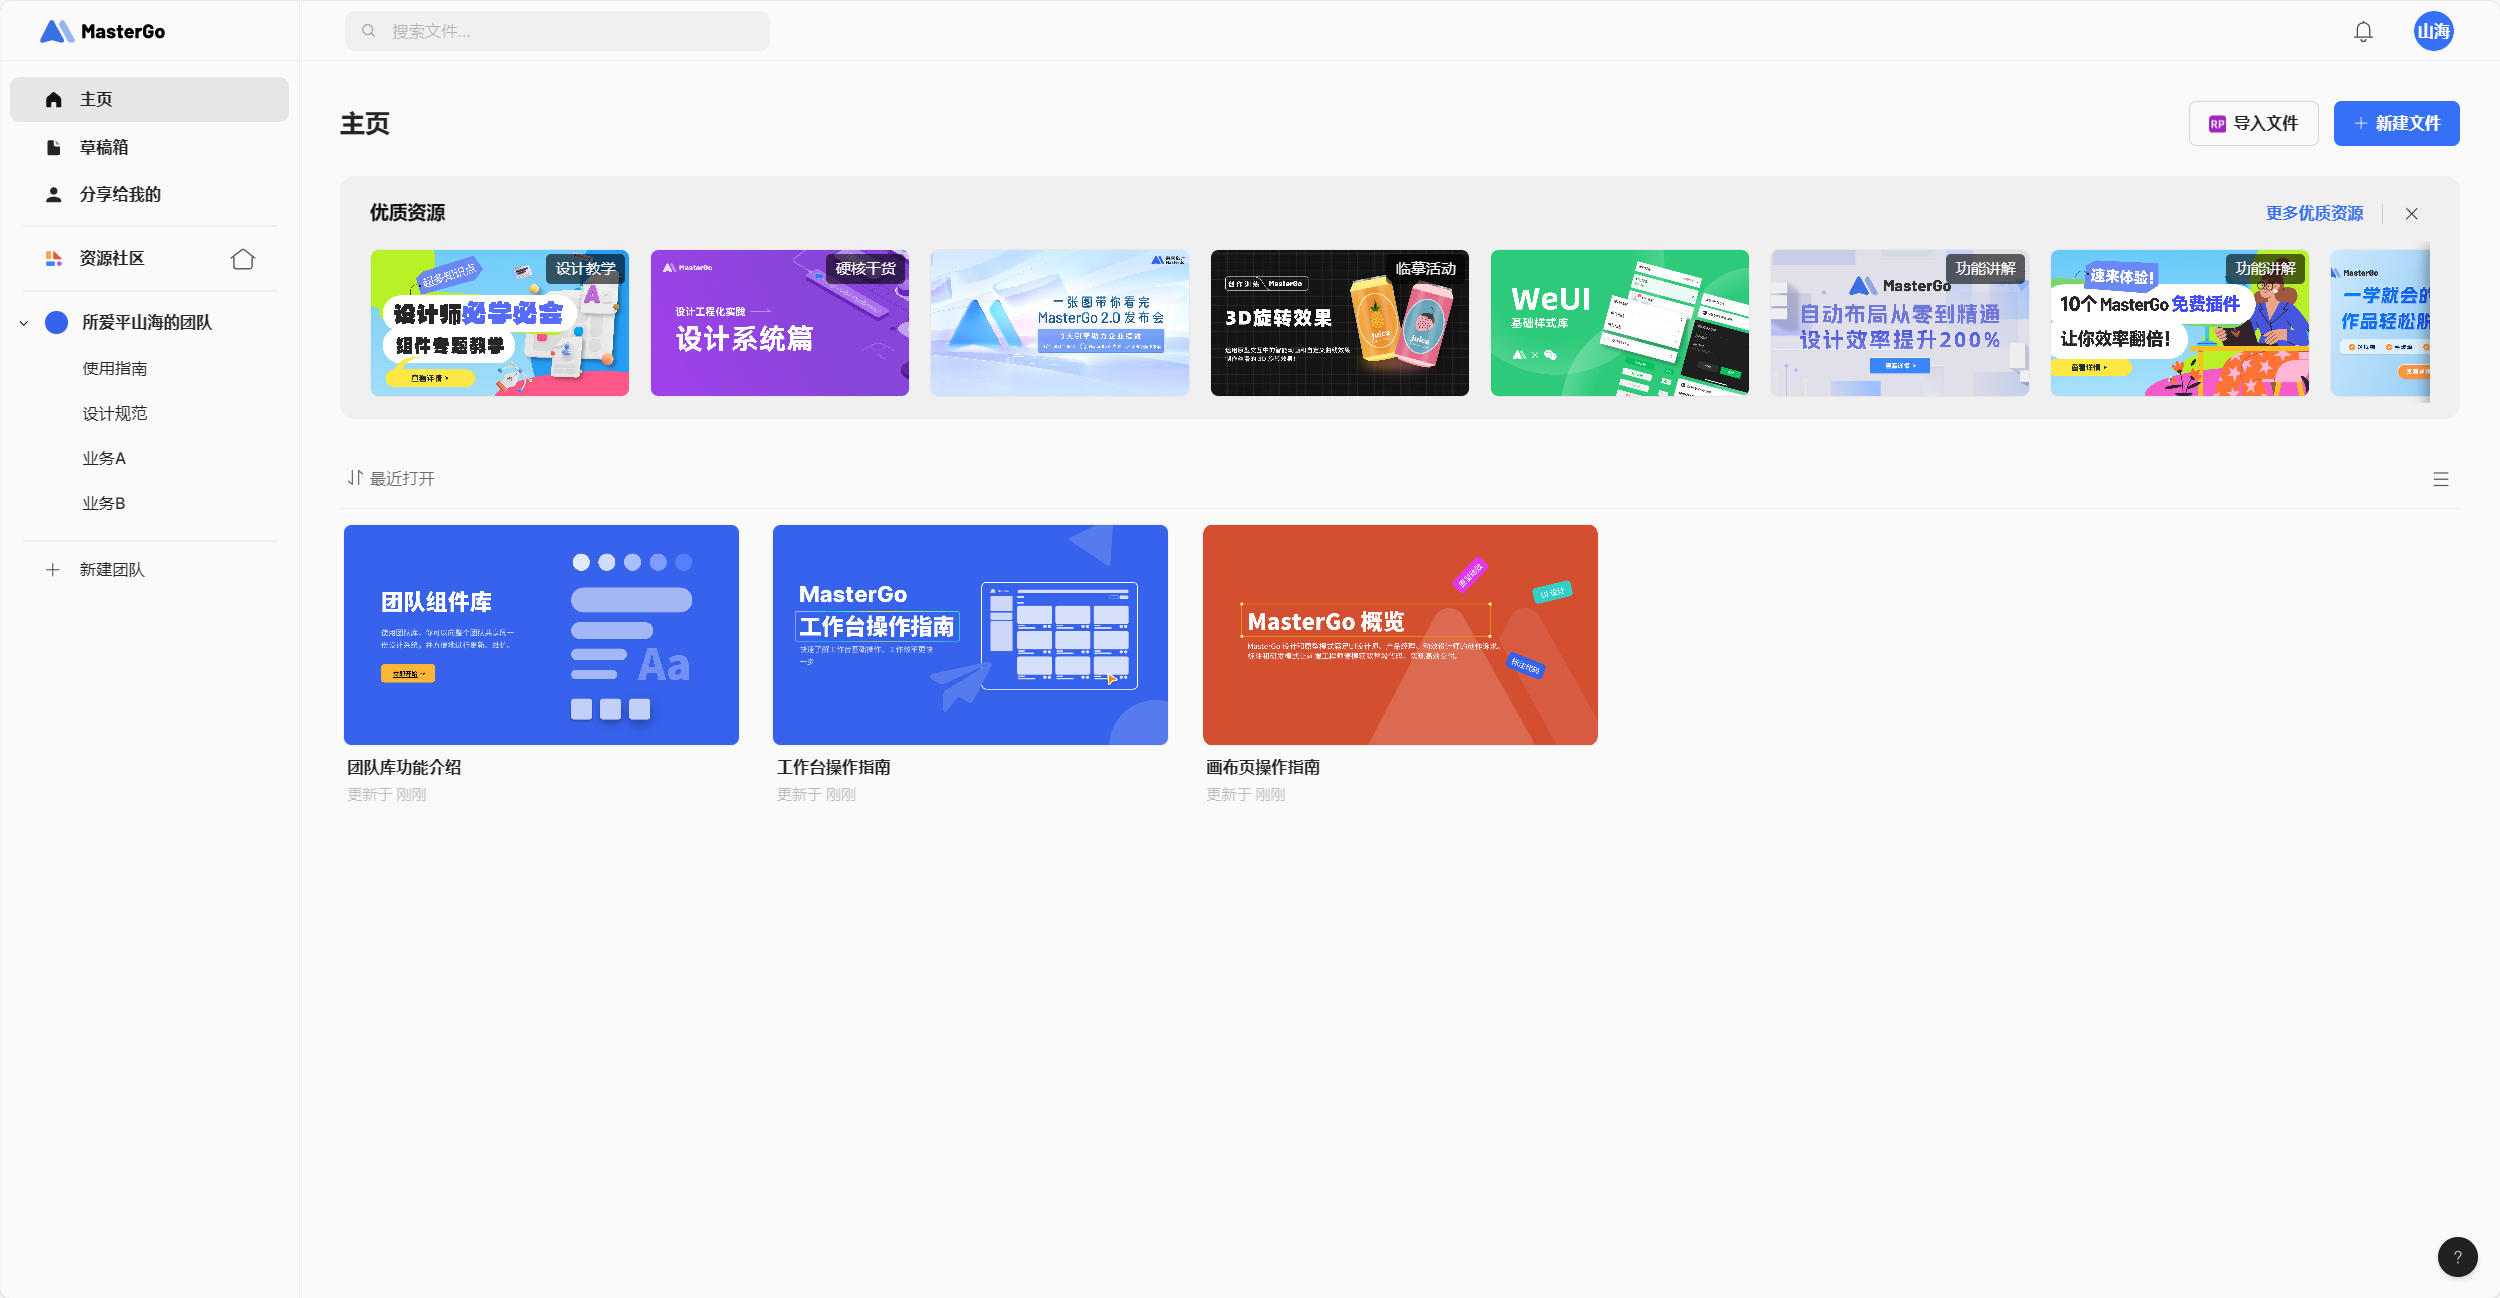Close the 优质资源 panel
Image resolution: width=2500 pixels, height=1298 pixels.
click(2412, 213)
